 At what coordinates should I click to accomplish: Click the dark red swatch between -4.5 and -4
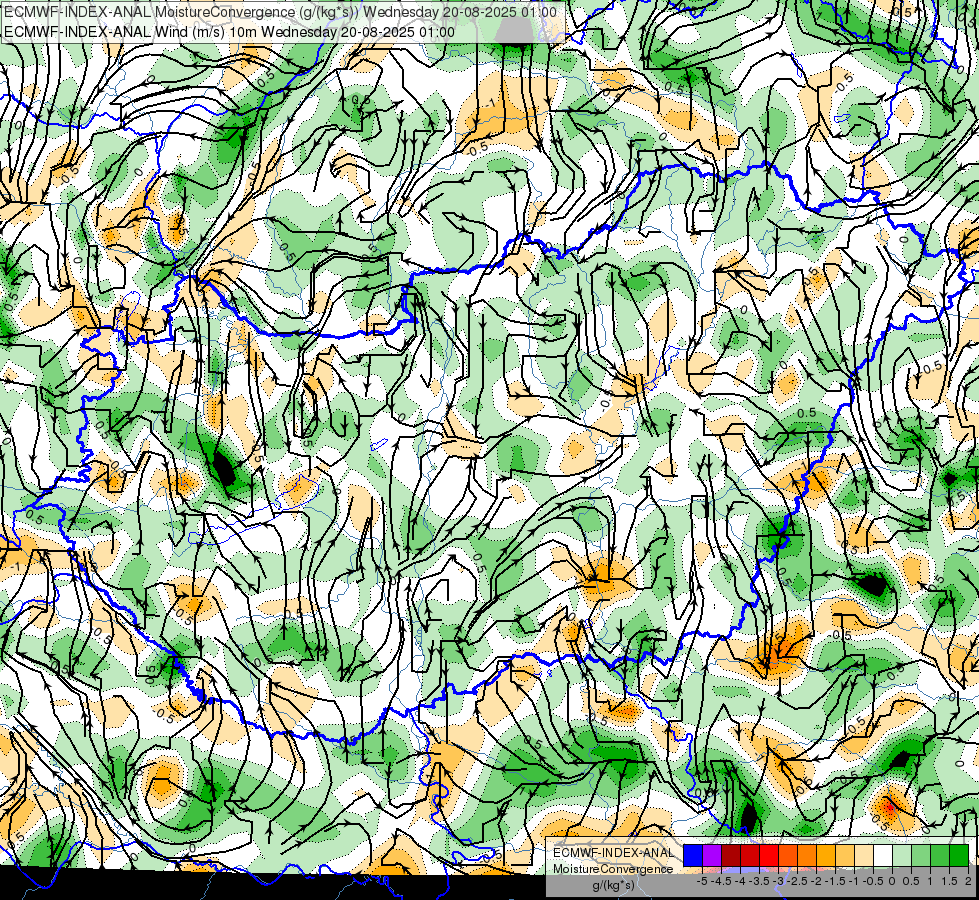731,856
